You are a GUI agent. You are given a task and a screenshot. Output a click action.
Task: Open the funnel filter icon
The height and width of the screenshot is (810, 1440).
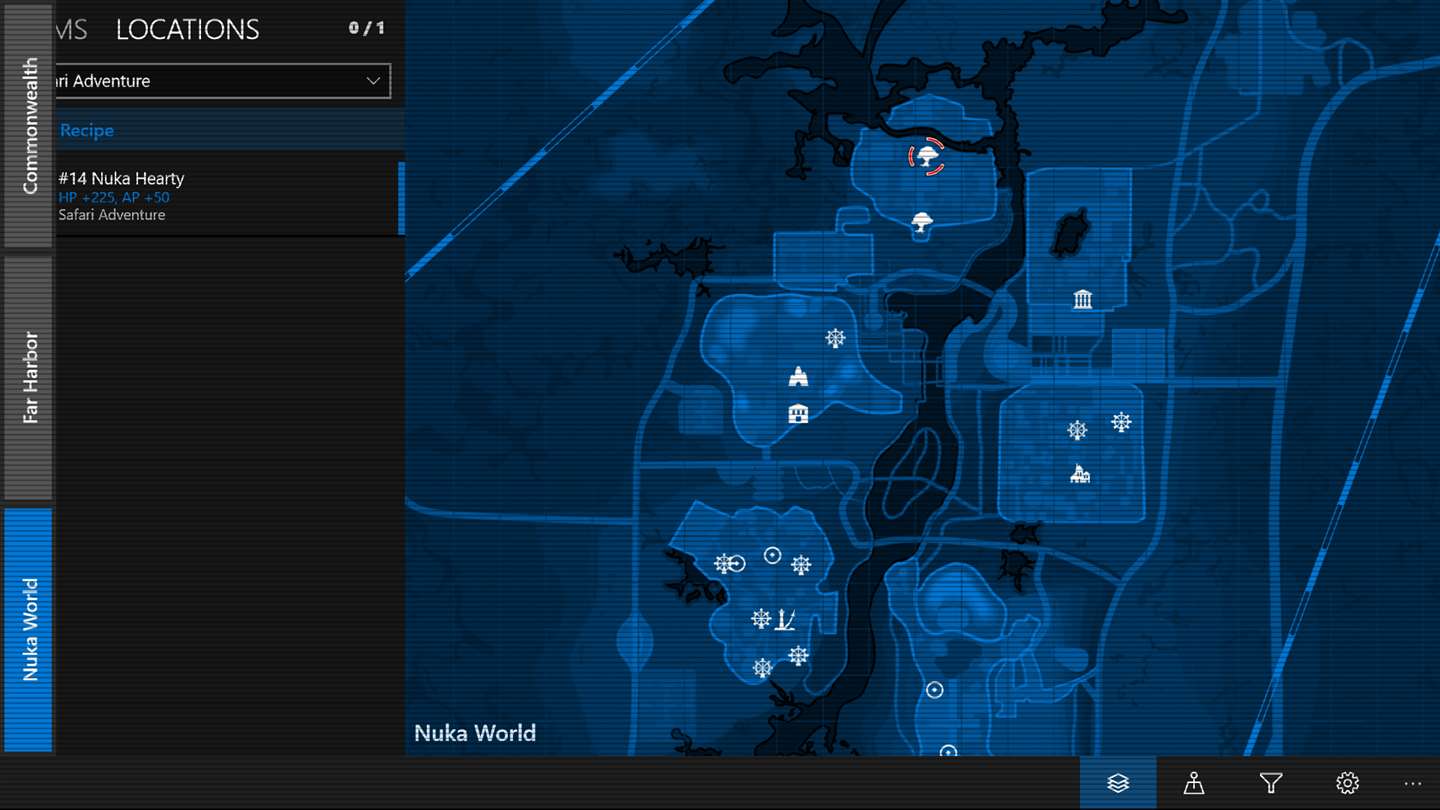coord(1271,783)
